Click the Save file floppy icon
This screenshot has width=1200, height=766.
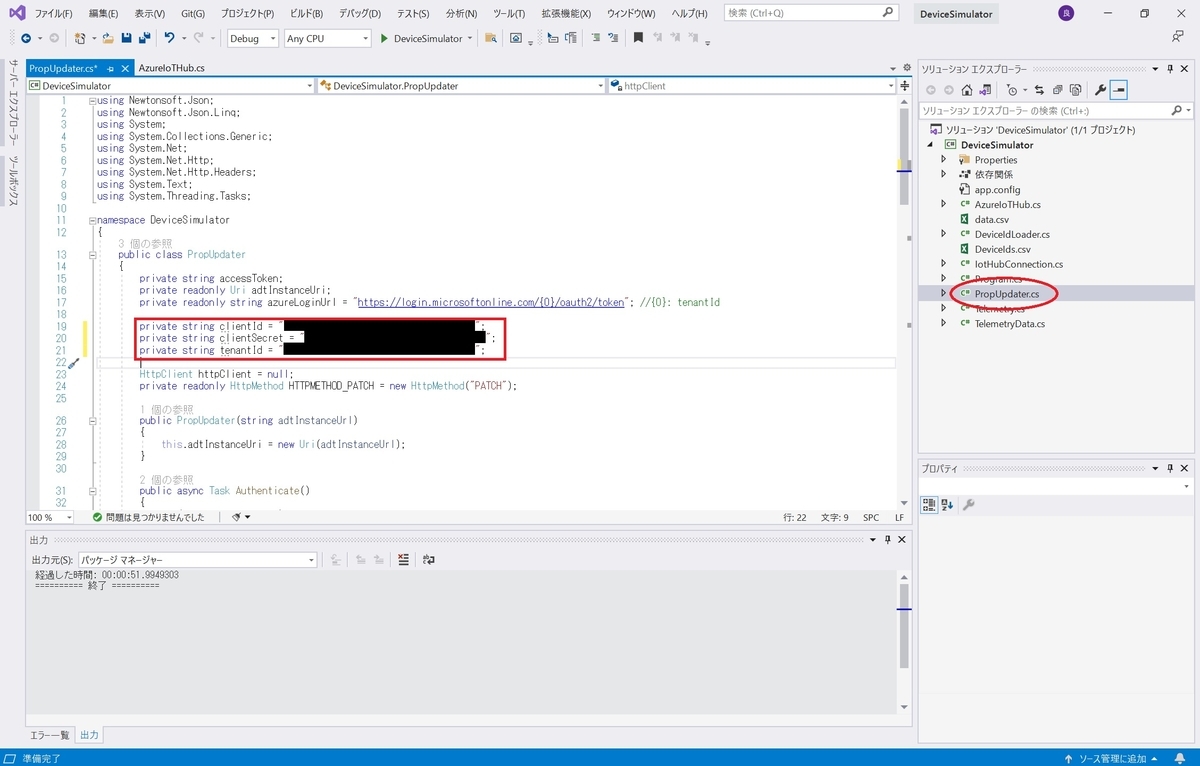(x=126, y=38)
